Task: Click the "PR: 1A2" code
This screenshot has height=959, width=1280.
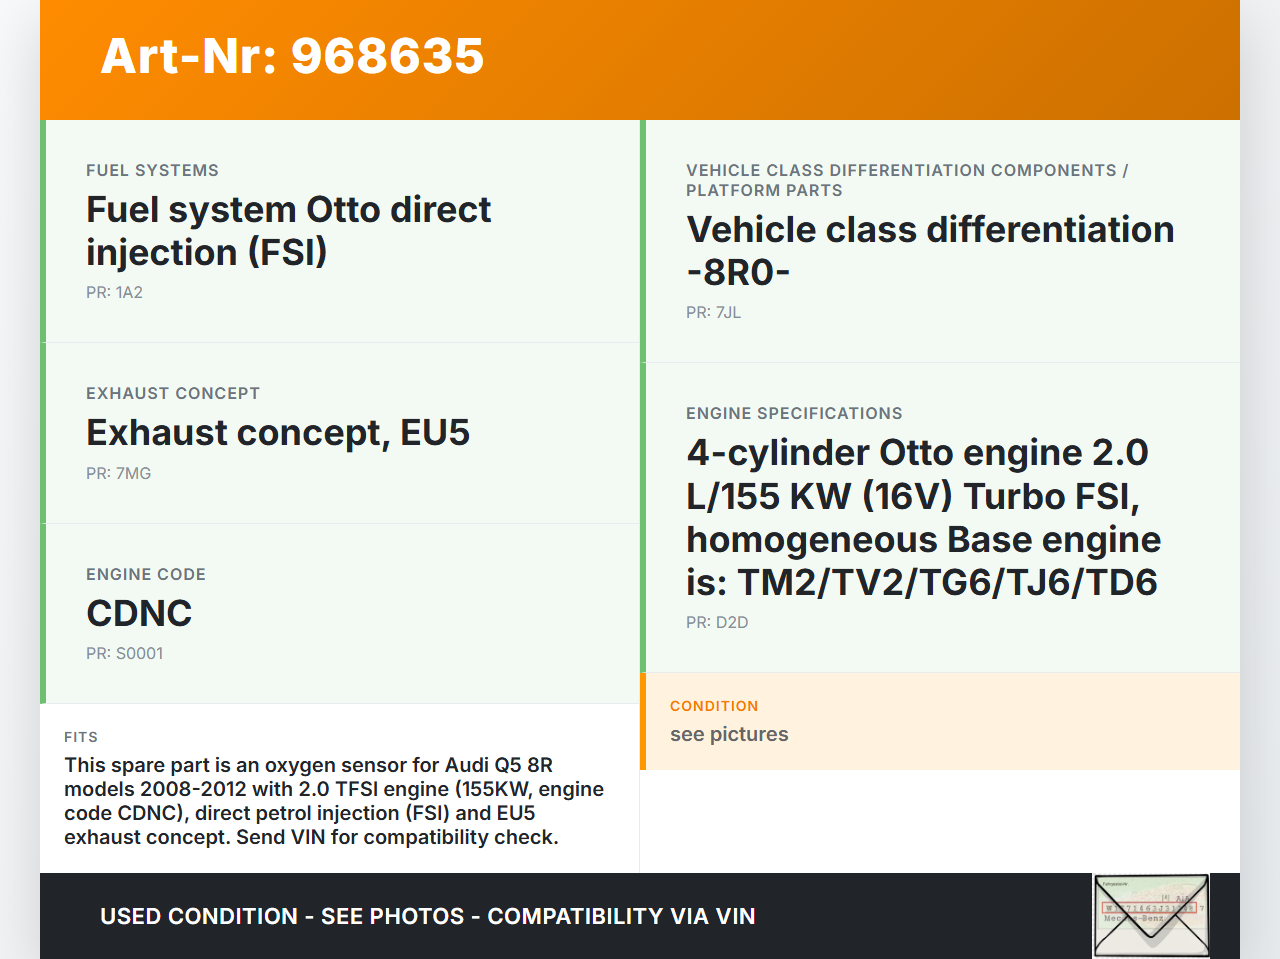Action: pyautogui.click(x=114, y=292)
